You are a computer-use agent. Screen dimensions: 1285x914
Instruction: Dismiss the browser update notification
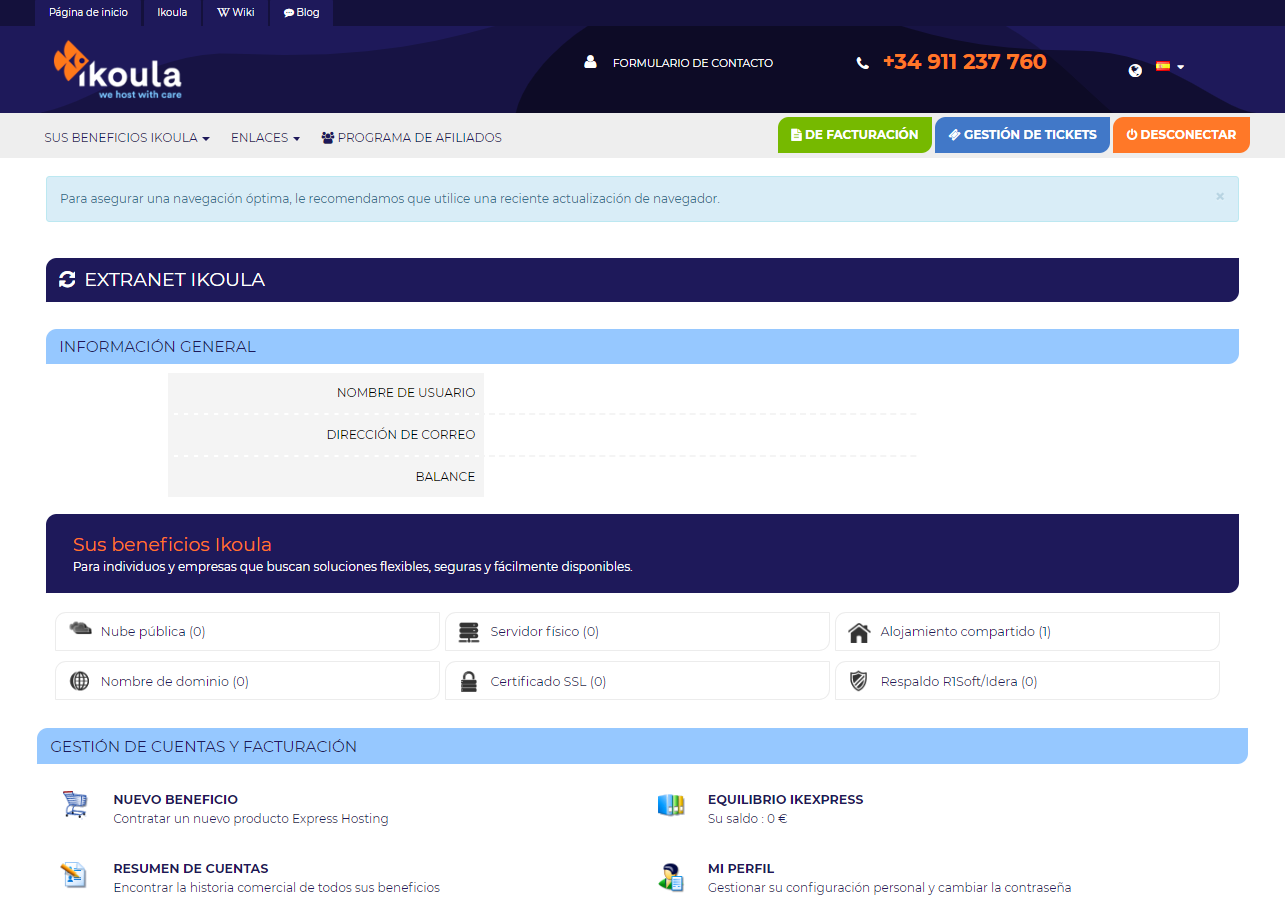(x=1219, y=198)
